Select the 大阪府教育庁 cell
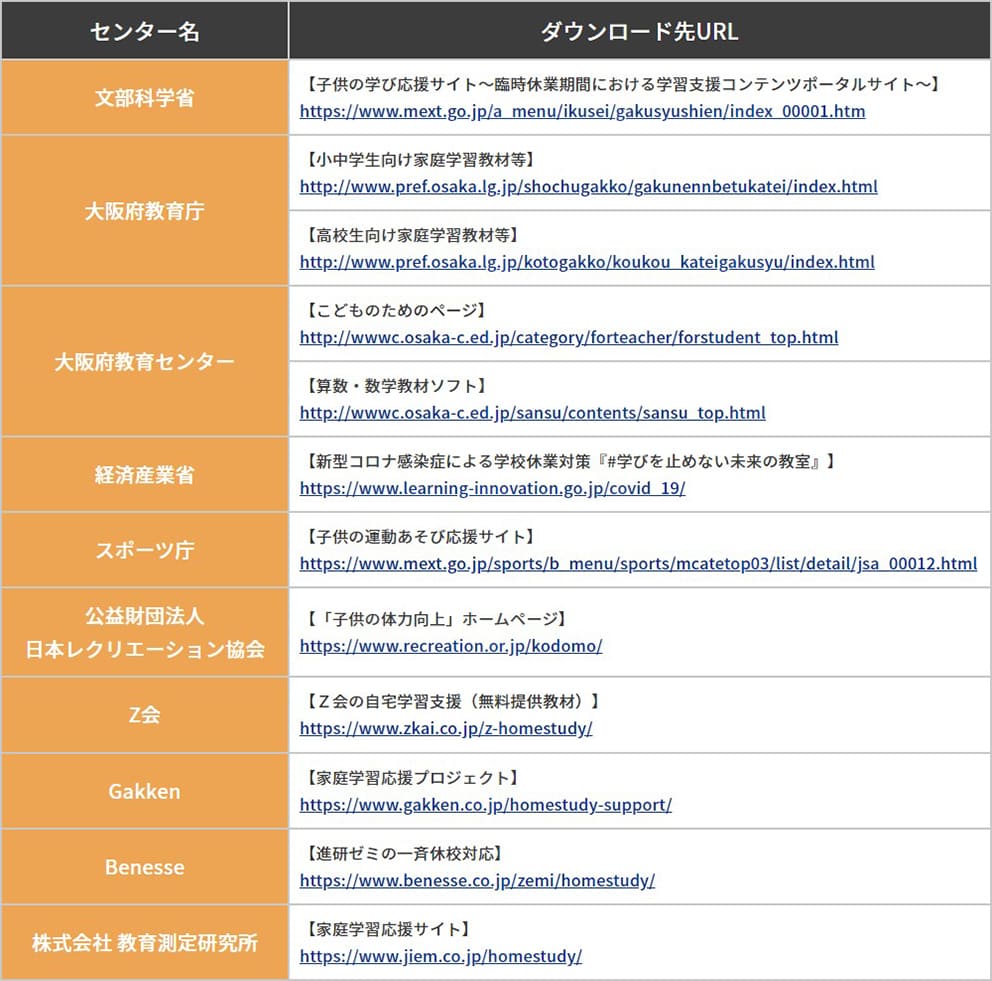Image resolution: width=992 pixels, height=981 pixels. [145, 211]
